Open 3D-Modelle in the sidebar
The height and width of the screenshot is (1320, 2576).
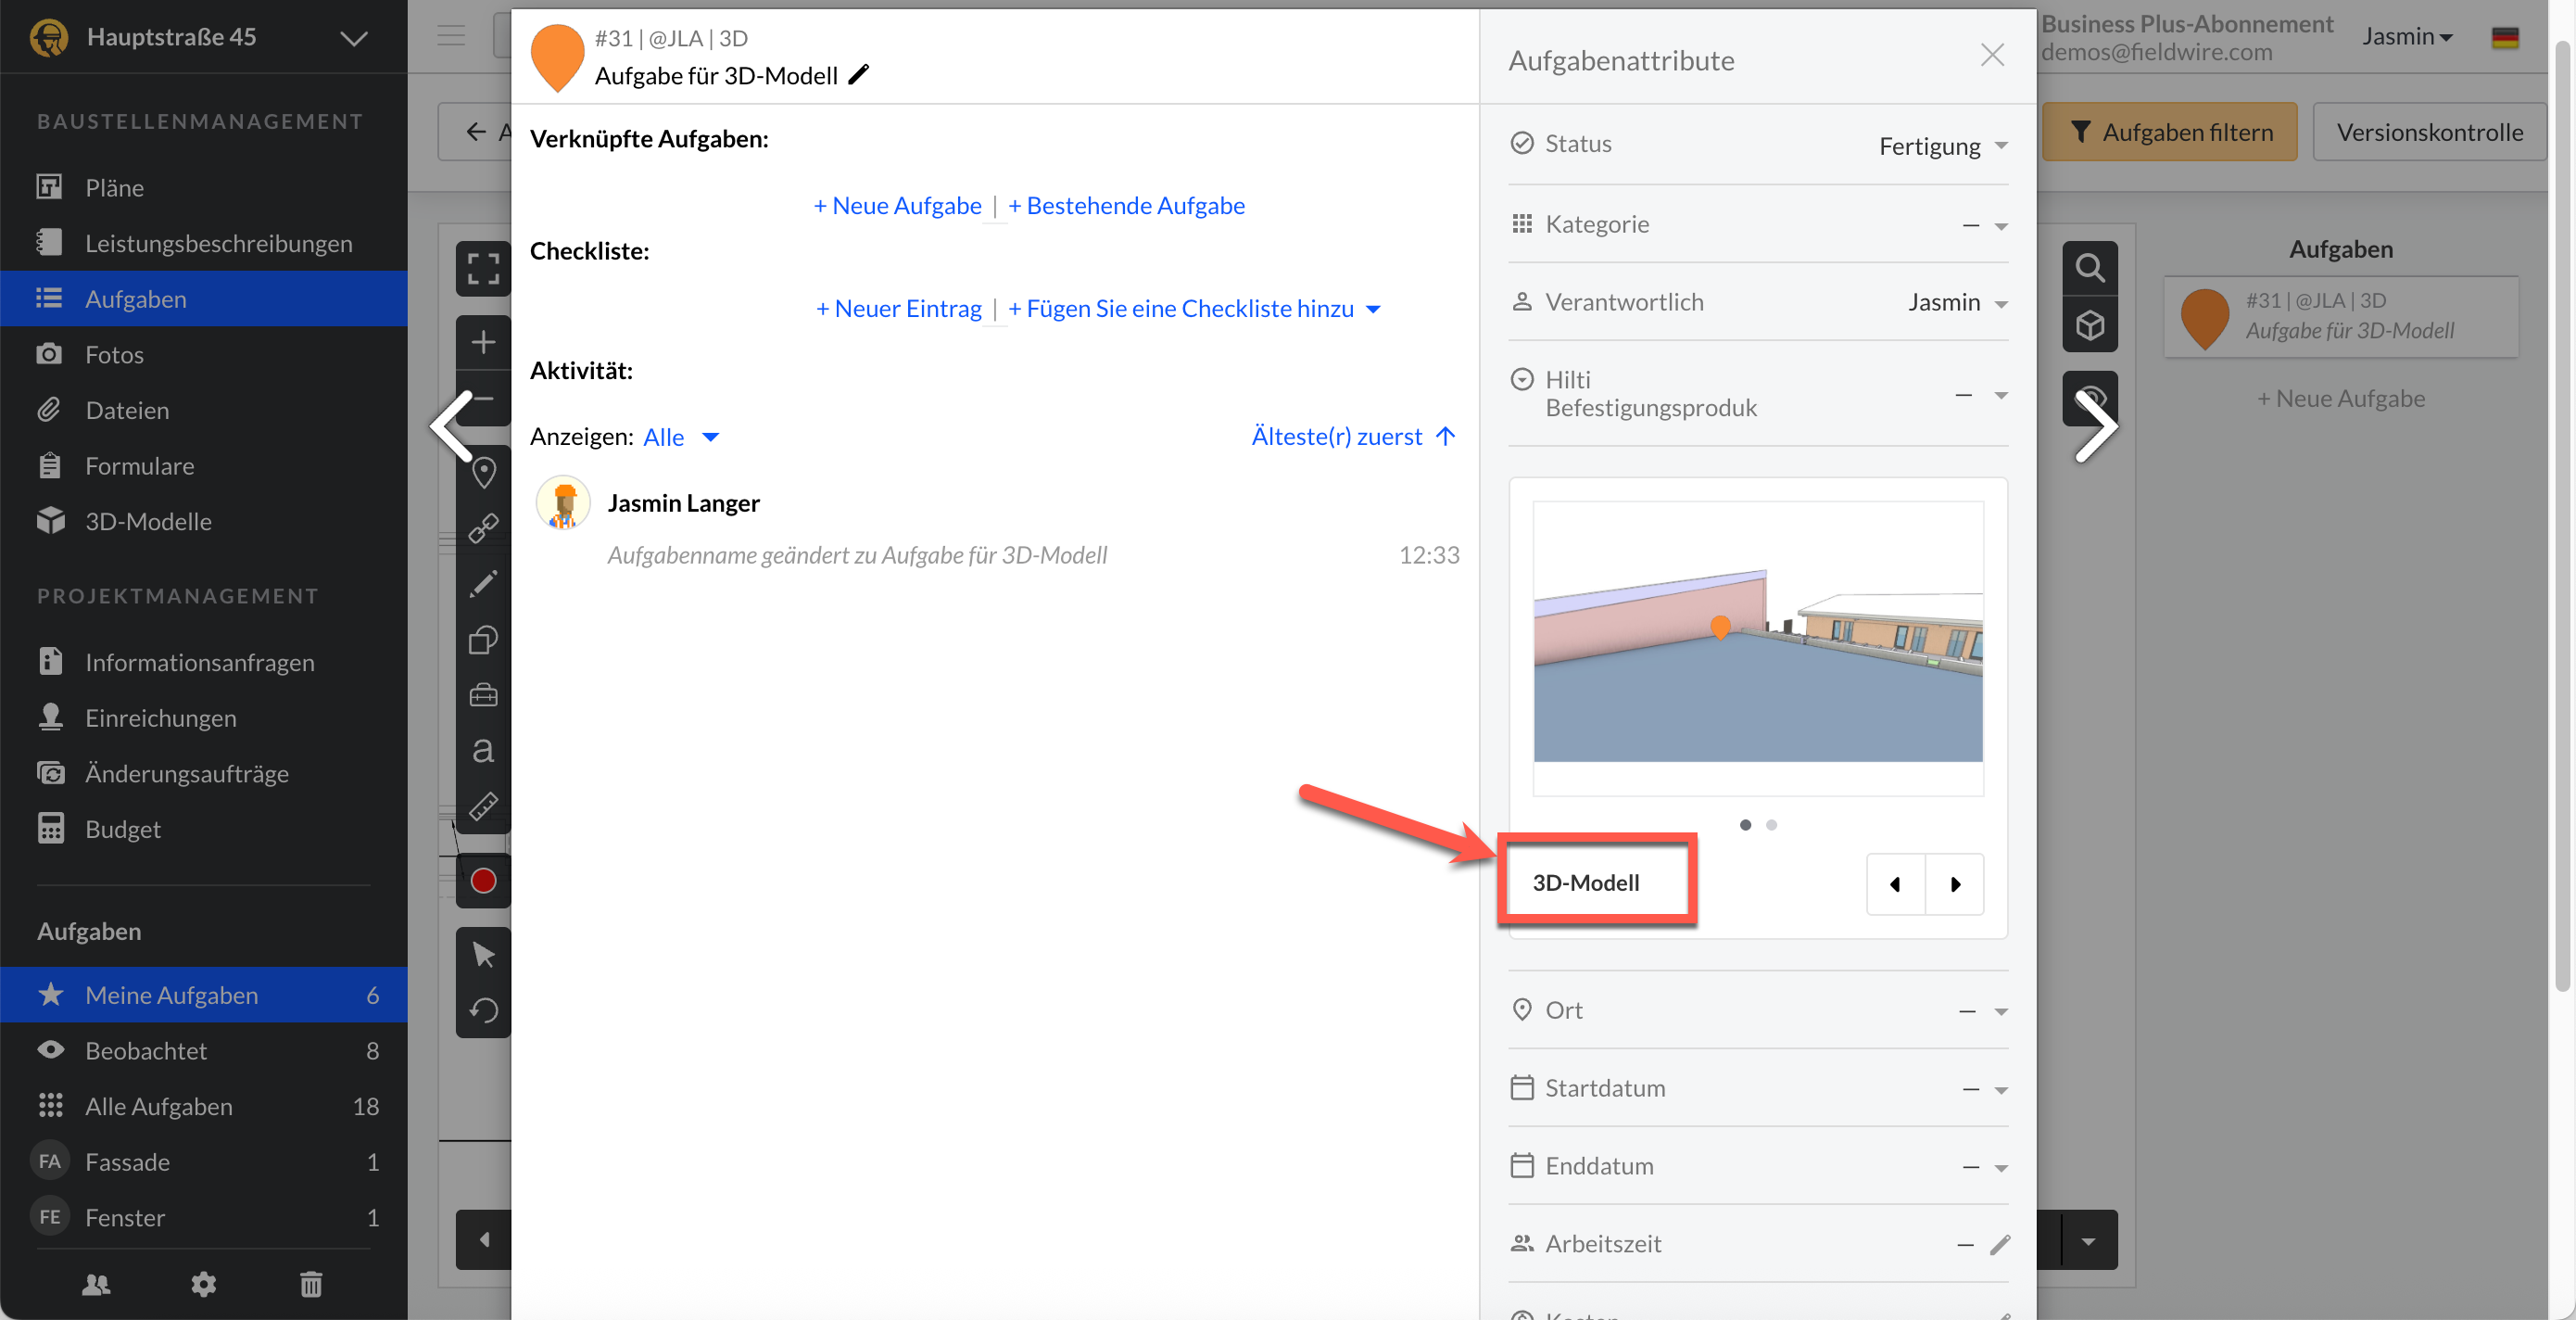(148, 521)
